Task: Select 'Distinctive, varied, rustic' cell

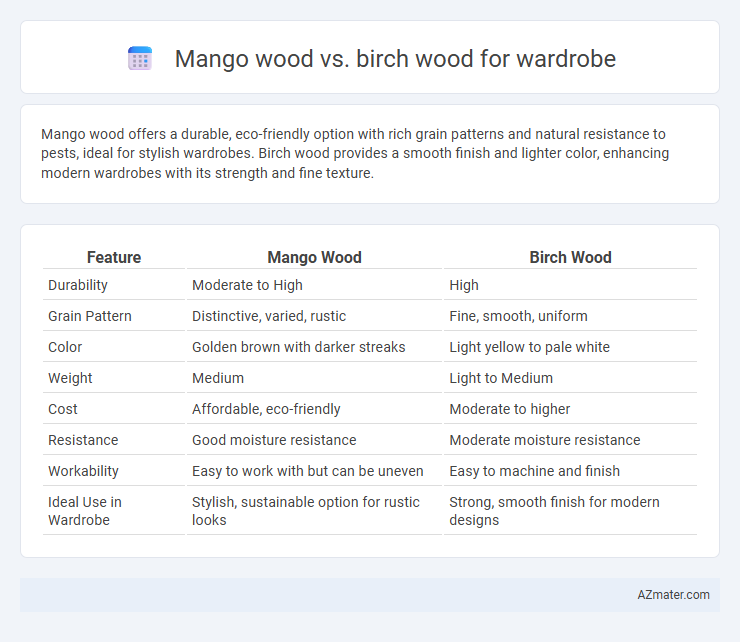Action: [x=269, y=316]
